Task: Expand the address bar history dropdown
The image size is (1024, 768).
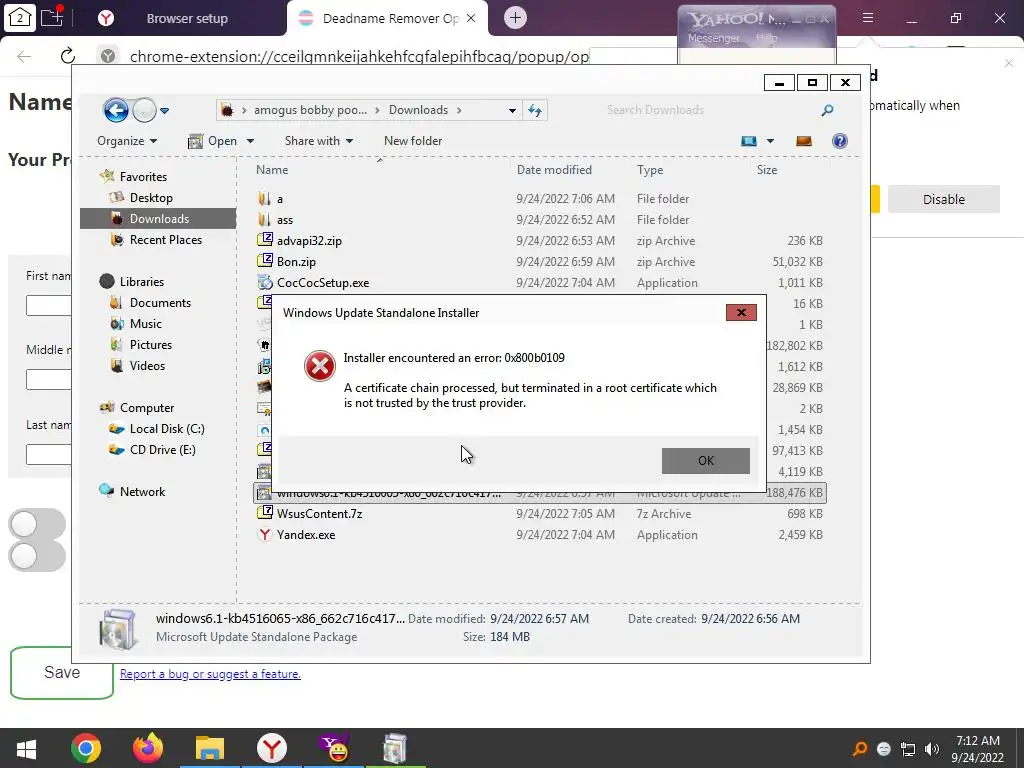Action: pyautogui.click(x=512, y=110)
